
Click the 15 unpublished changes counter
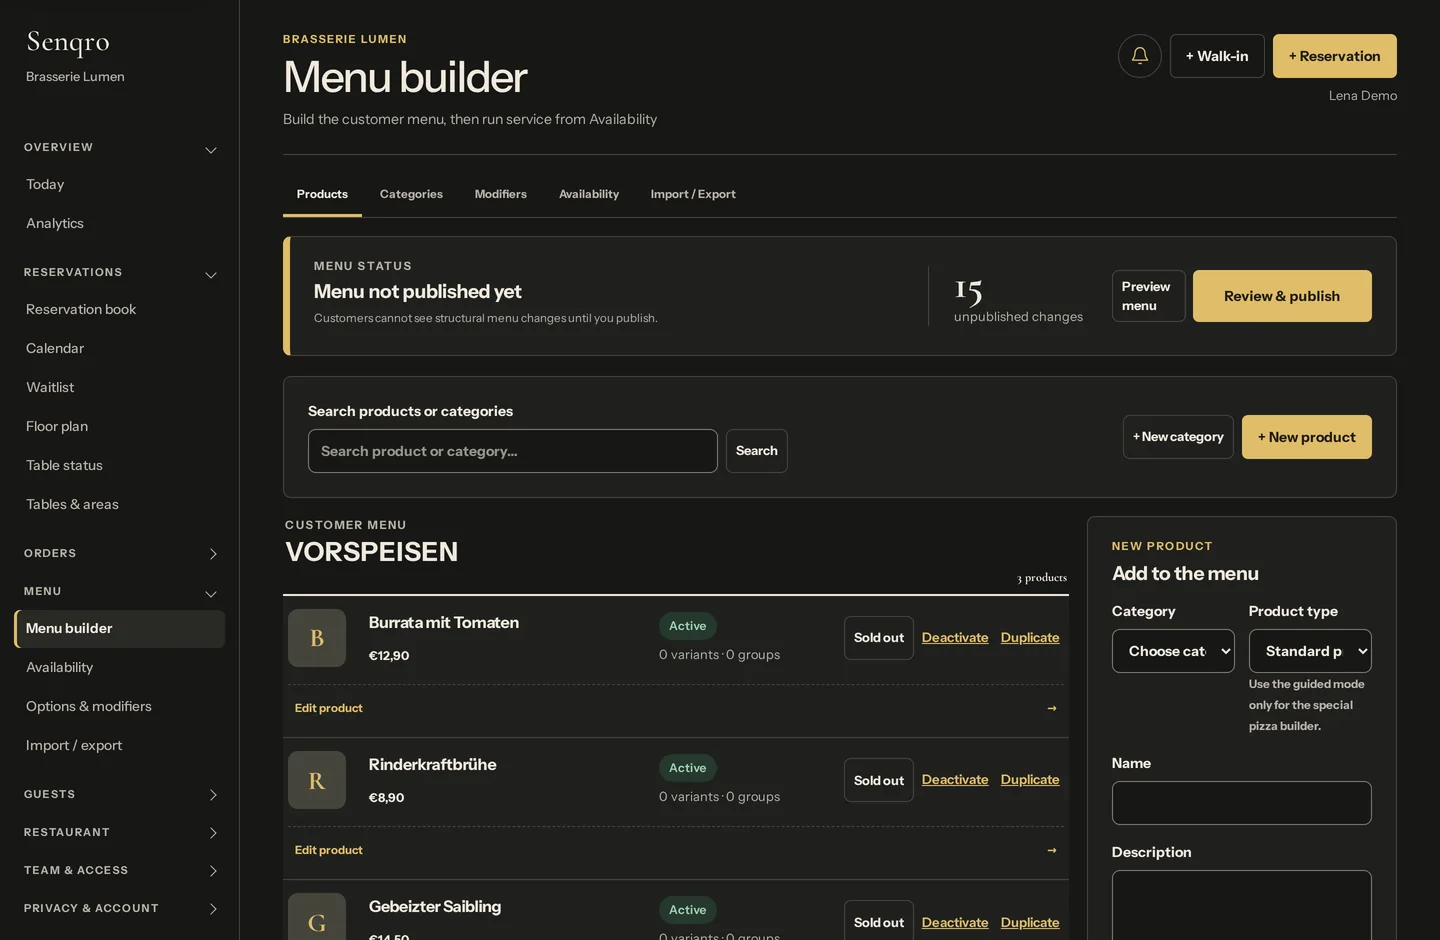click(1018, 299)
